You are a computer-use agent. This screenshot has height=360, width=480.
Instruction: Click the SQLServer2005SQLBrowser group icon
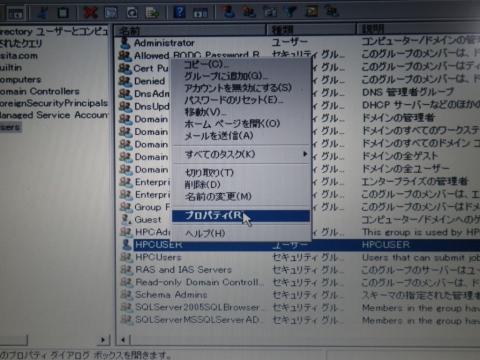[x=127, y=307]
